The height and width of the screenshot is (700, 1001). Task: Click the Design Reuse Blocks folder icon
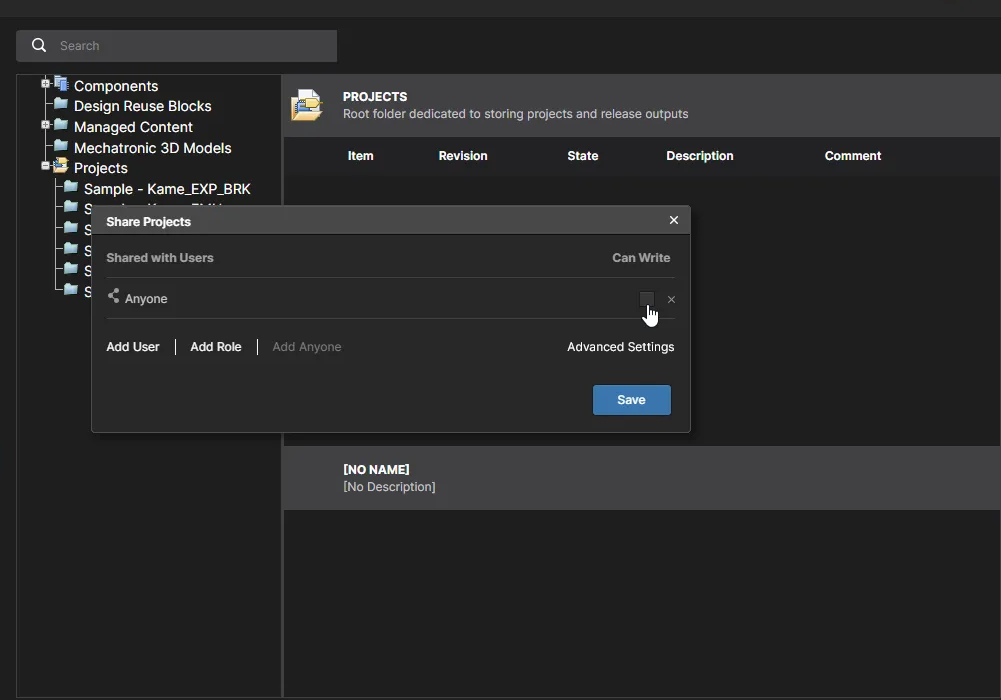61,104
